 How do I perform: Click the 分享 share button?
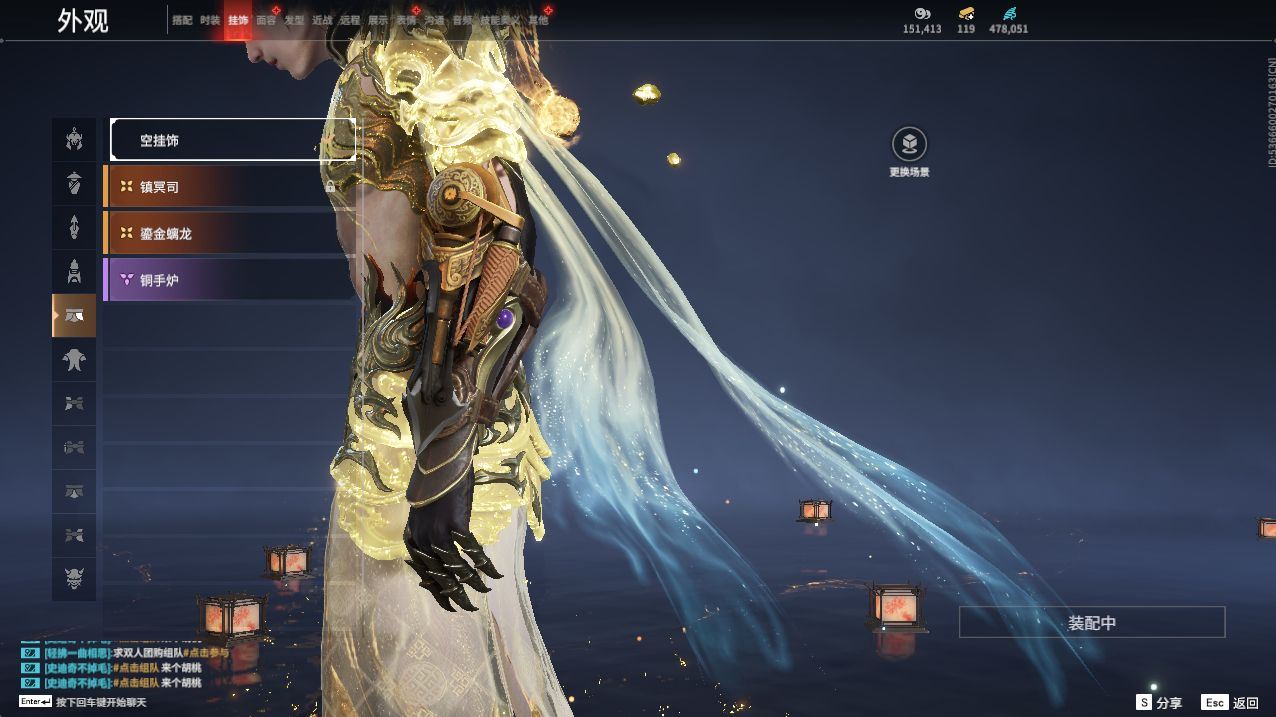1159,703
